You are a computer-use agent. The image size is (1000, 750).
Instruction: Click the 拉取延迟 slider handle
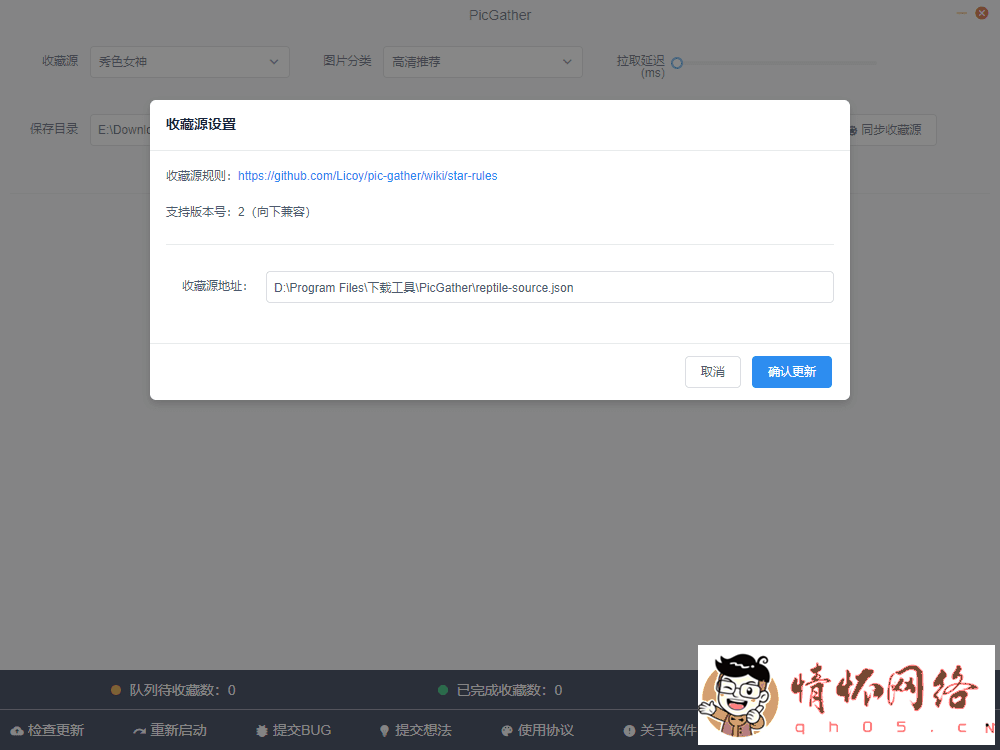[x=677, y=63]
